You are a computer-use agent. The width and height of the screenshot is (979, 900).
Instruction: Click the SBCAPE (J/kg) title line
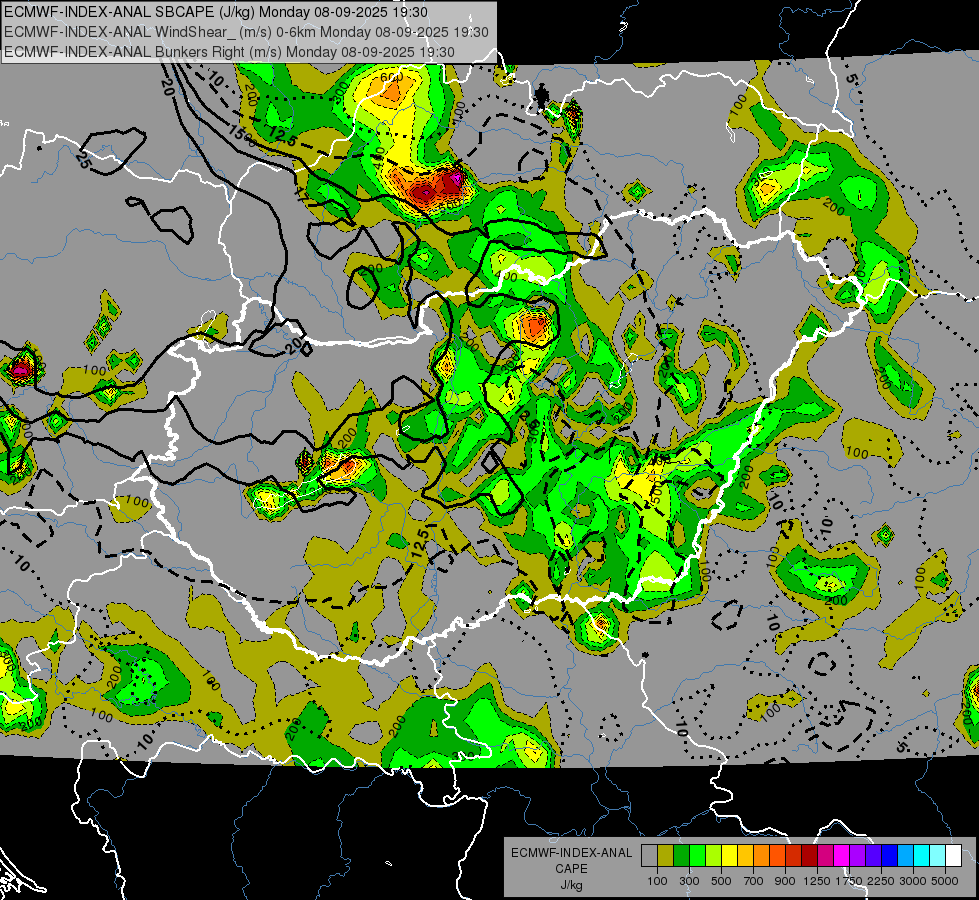click(x=216, y=12)
